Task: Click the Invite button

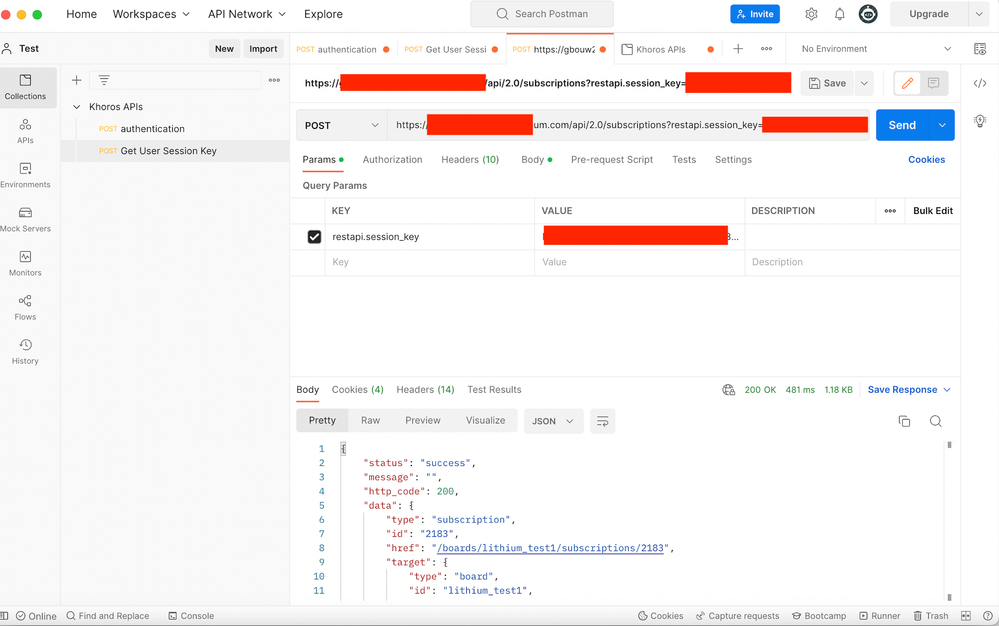Action: tap(755, 14)
